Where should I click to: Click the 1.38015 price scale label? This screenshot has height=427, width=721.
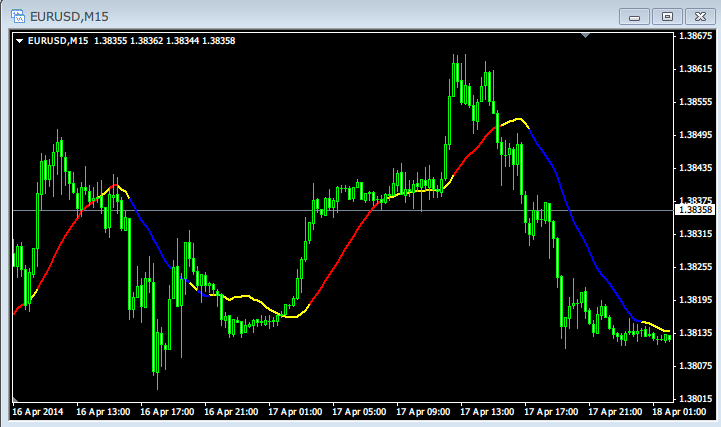pyautogui.click(x=696, y=399)
